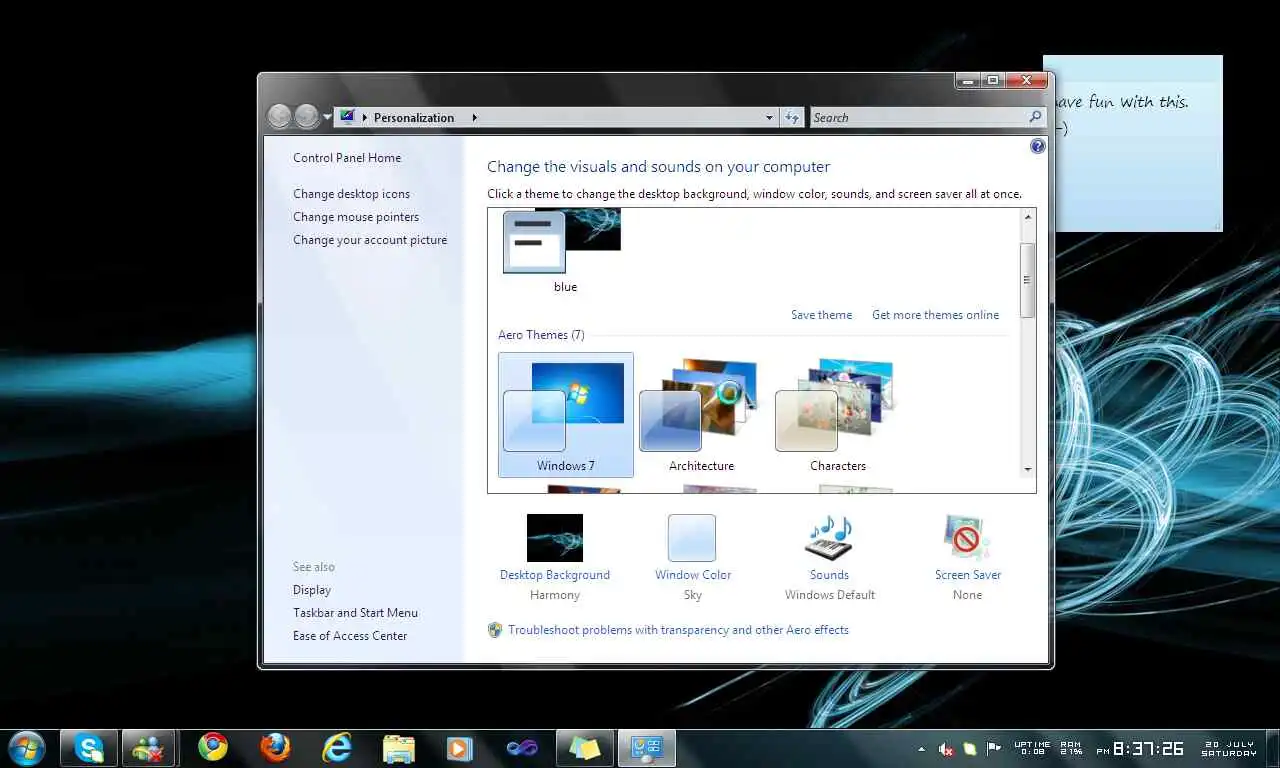Open Skype from the taskbar
This screenshot has height=768, width=1280.
88,748
